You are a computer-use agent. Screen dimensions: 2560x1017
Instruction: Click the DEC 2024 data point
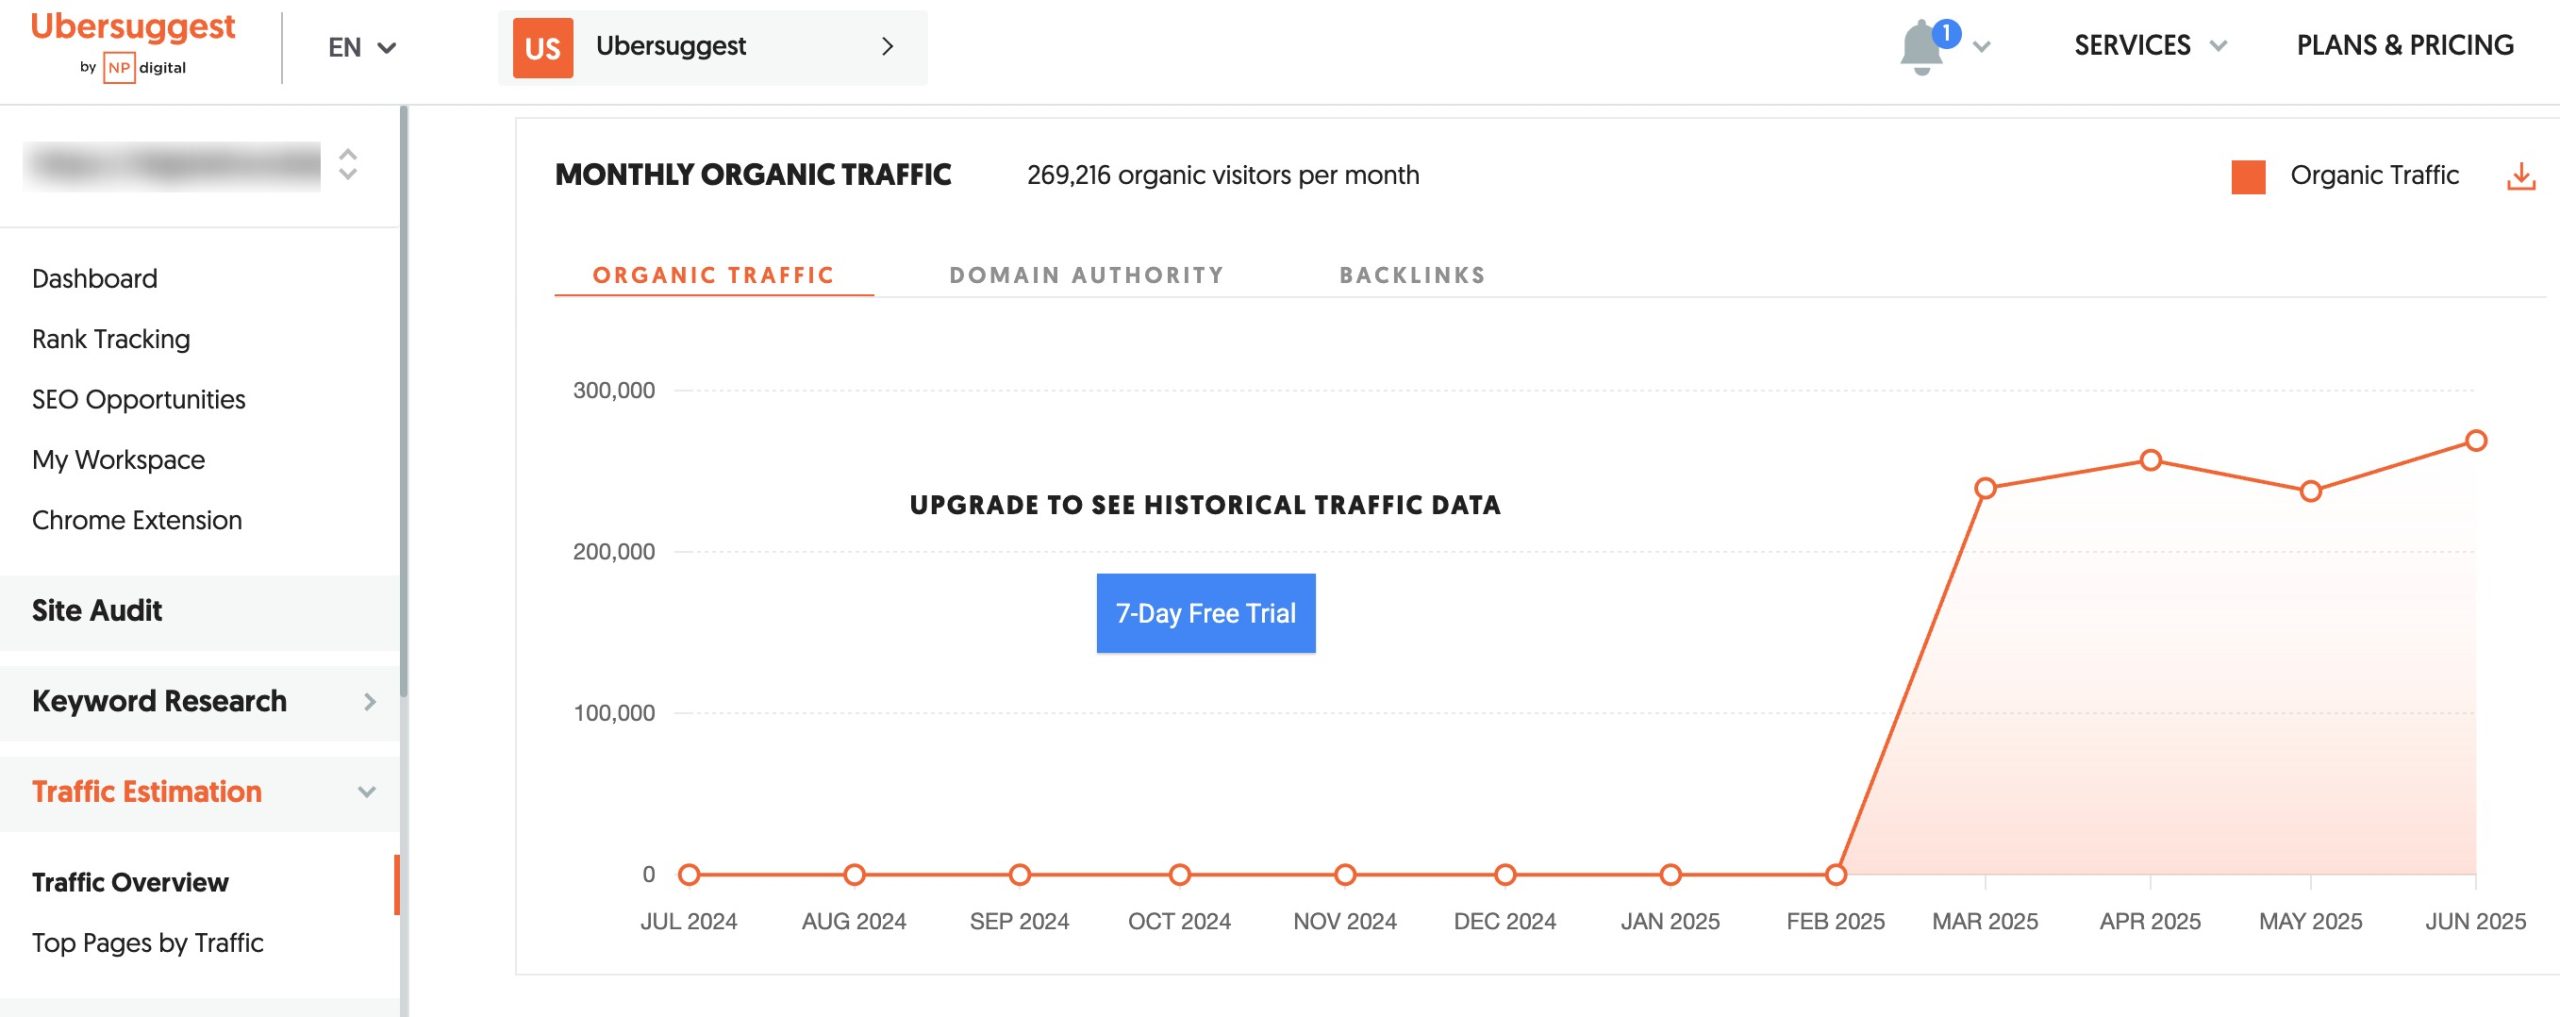click(1506, 875)
